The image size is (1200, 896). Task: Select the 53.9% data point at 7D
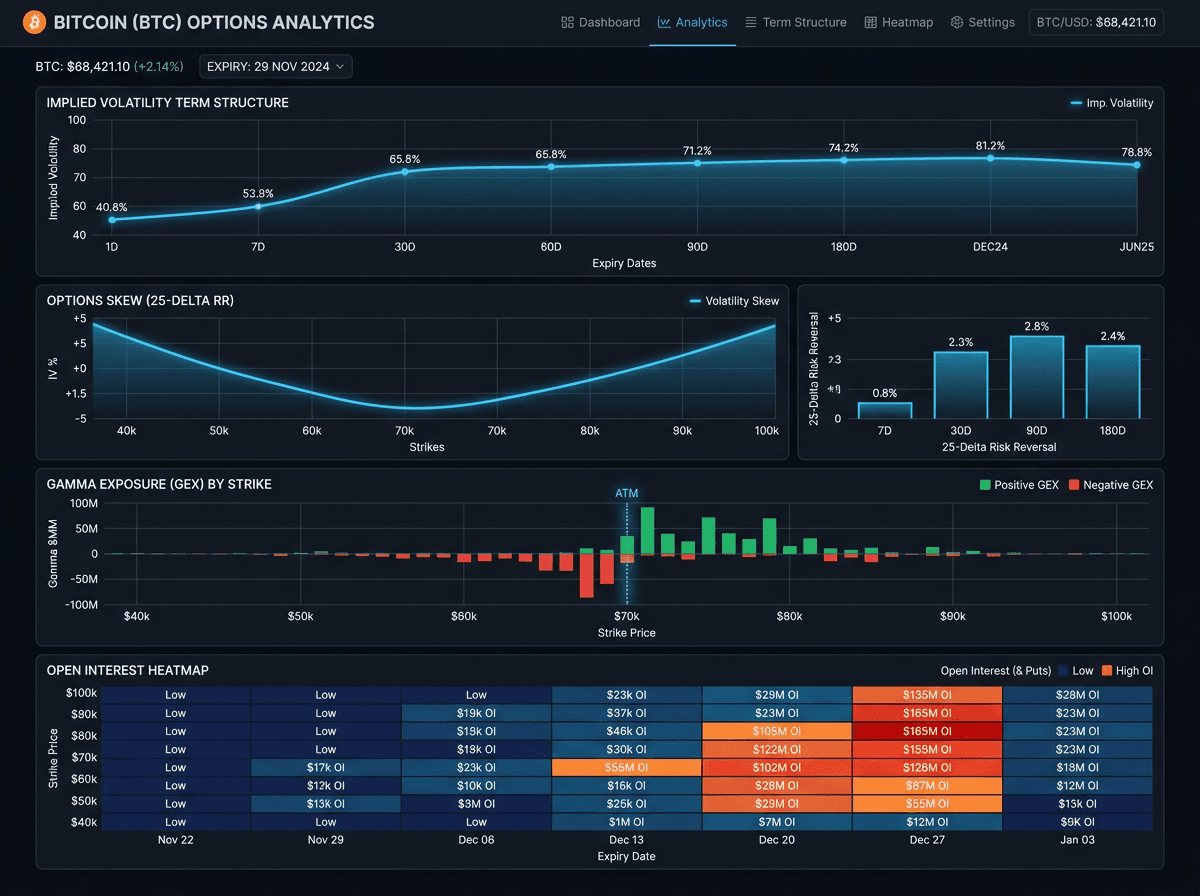258,206
